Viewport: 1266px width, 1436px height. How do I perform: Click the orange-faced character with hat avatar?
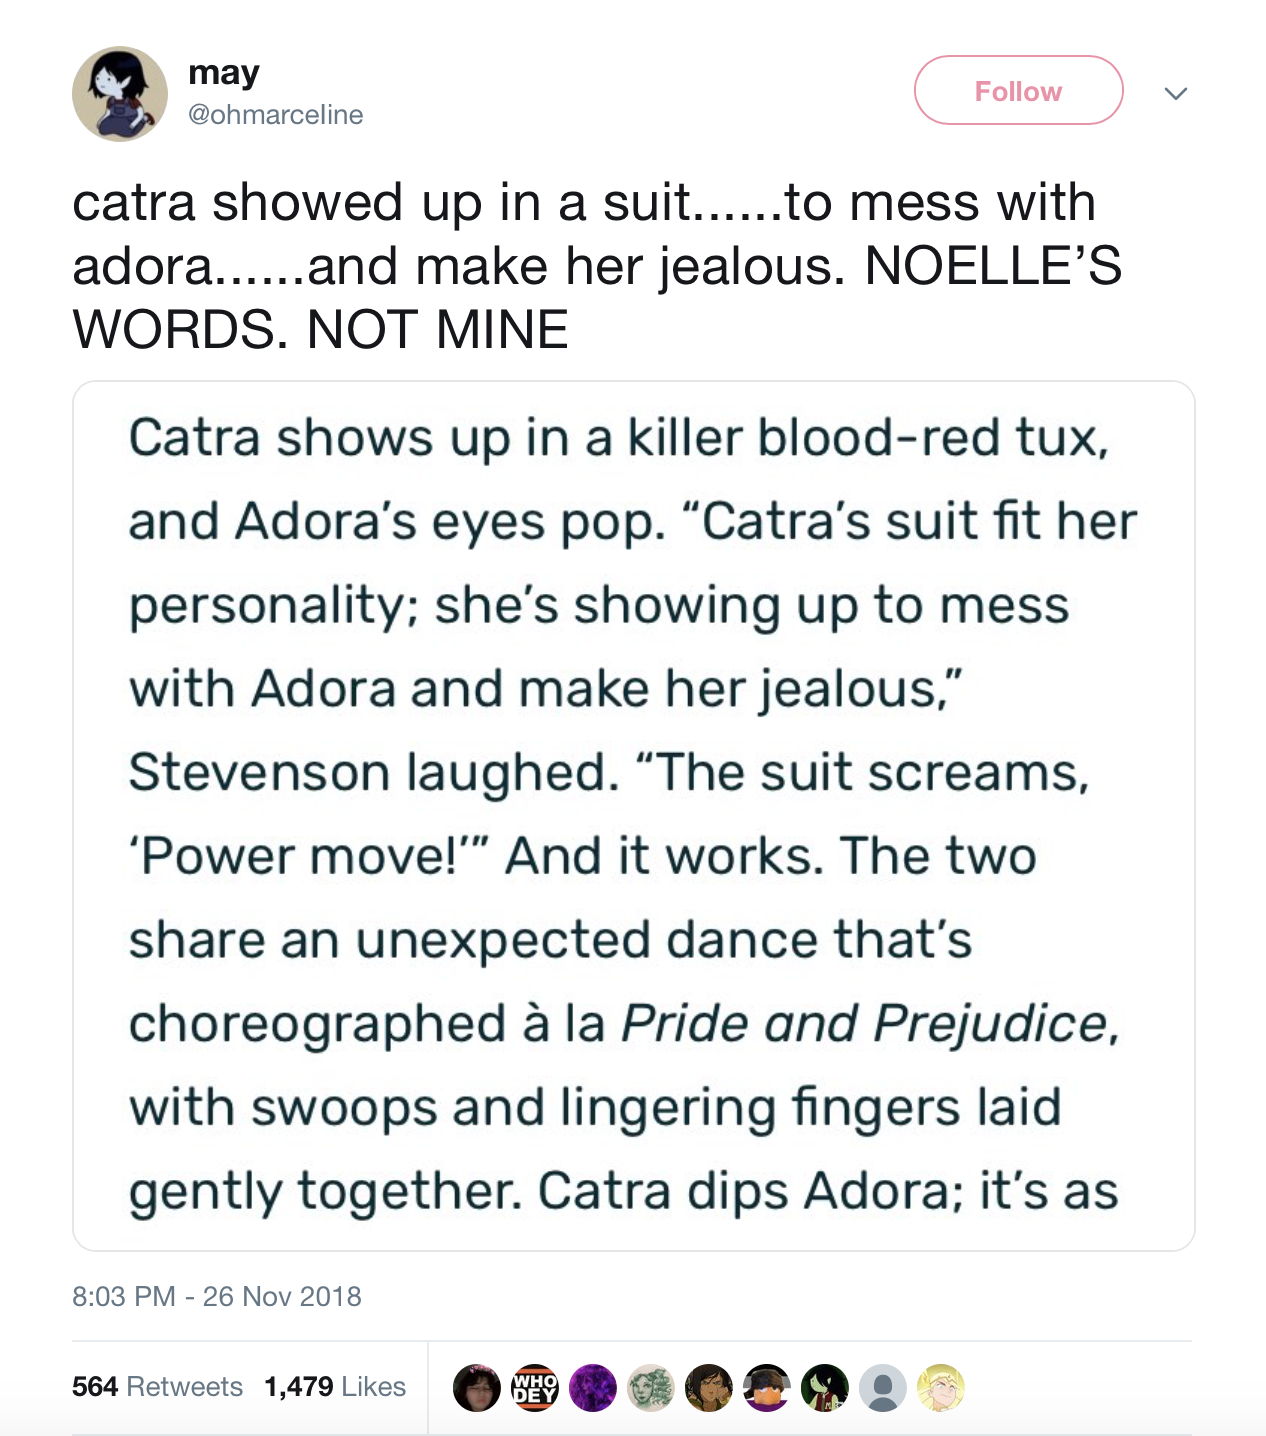coord(767,1388)
